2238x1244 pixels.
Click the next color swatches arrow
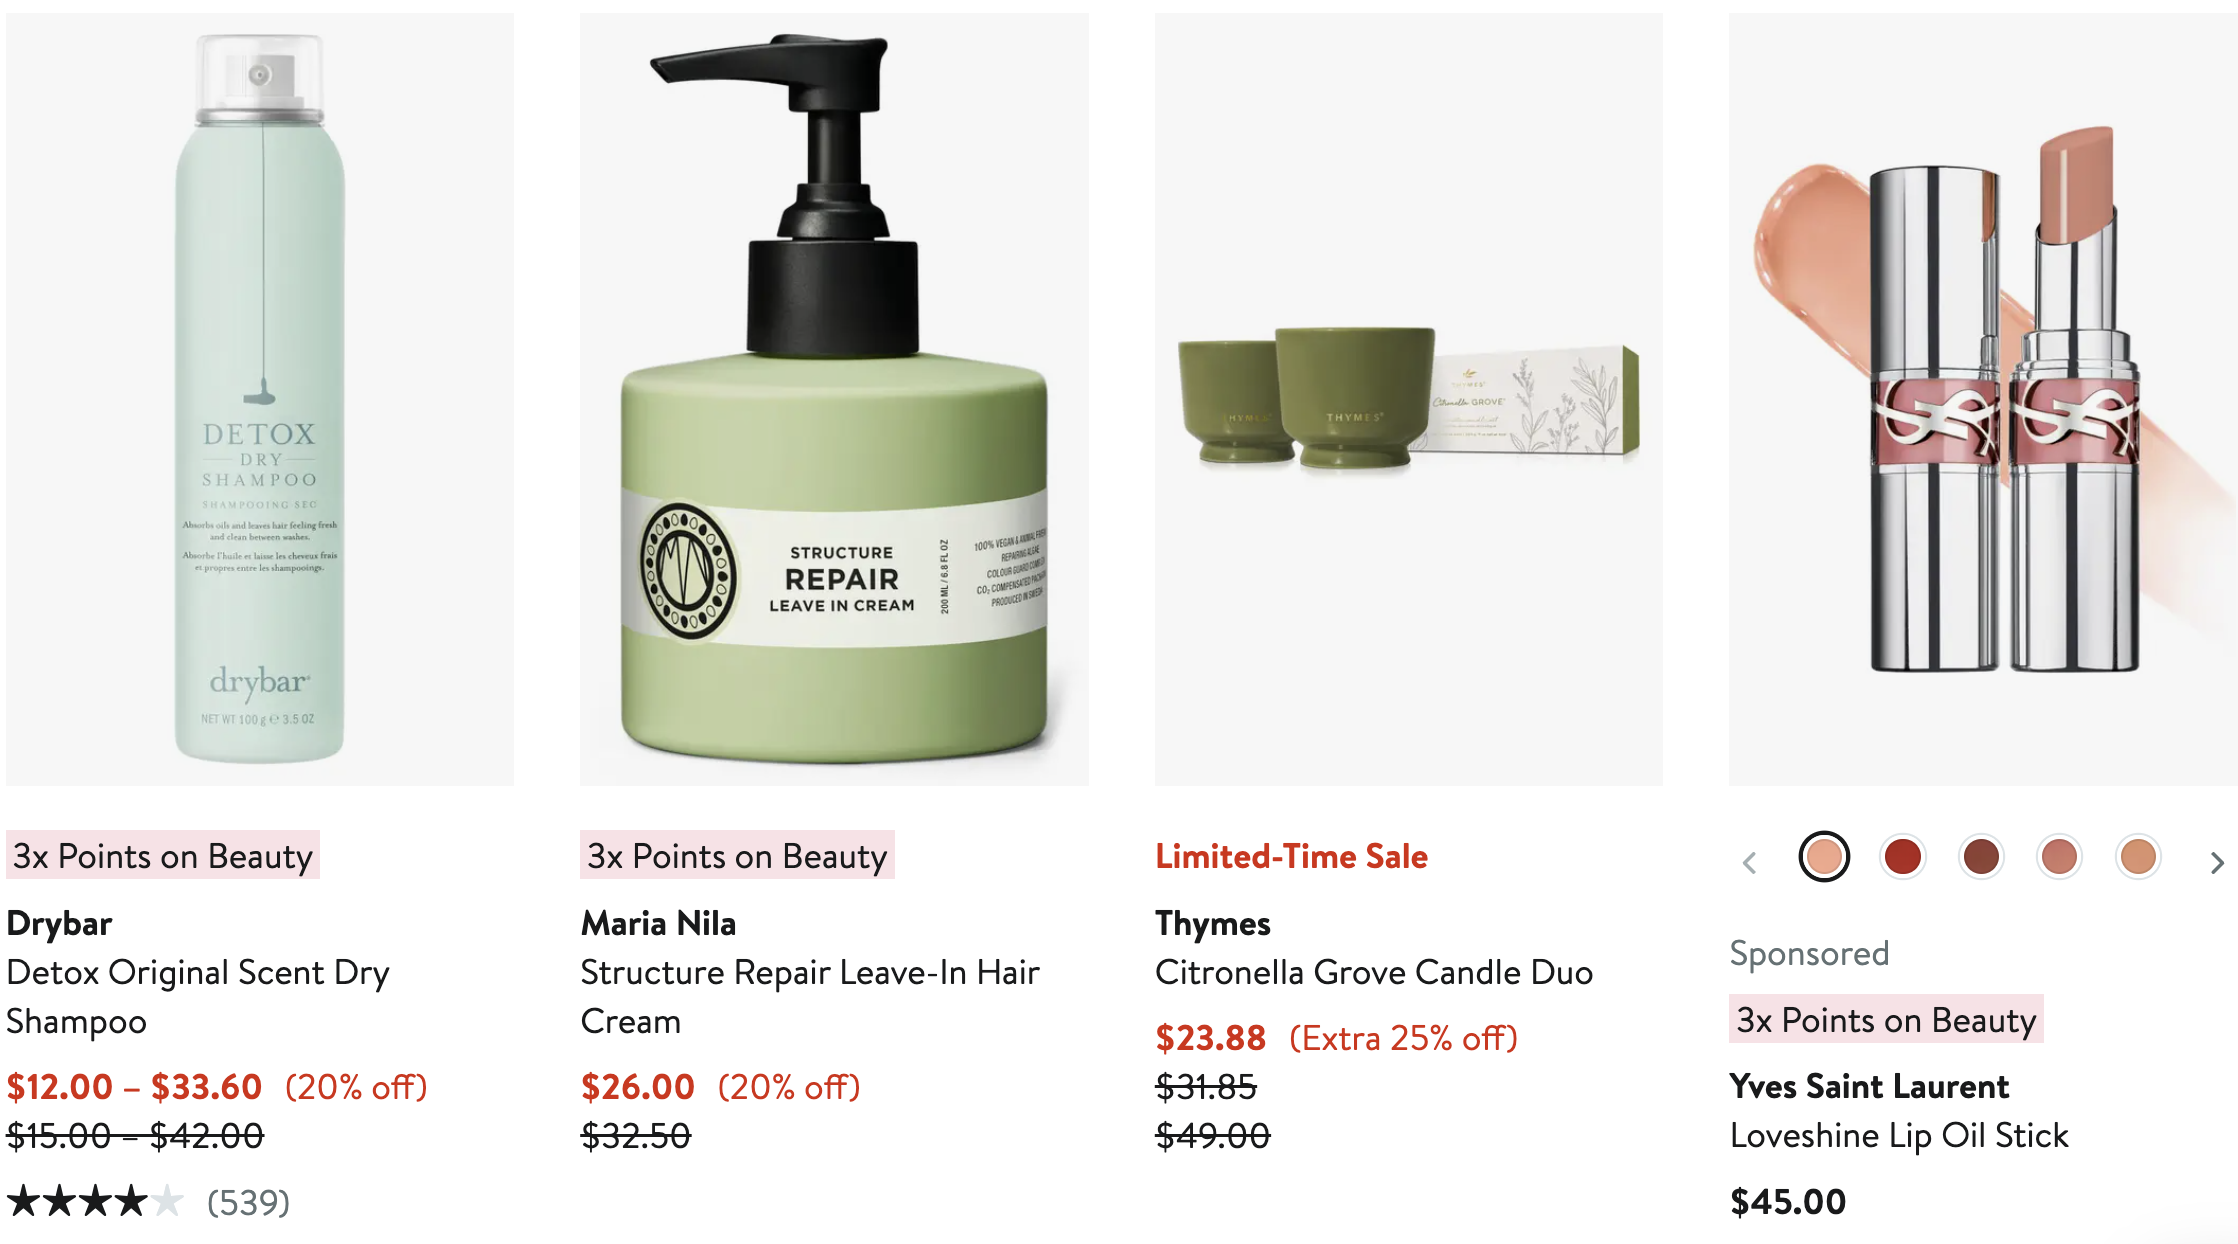2217,862
